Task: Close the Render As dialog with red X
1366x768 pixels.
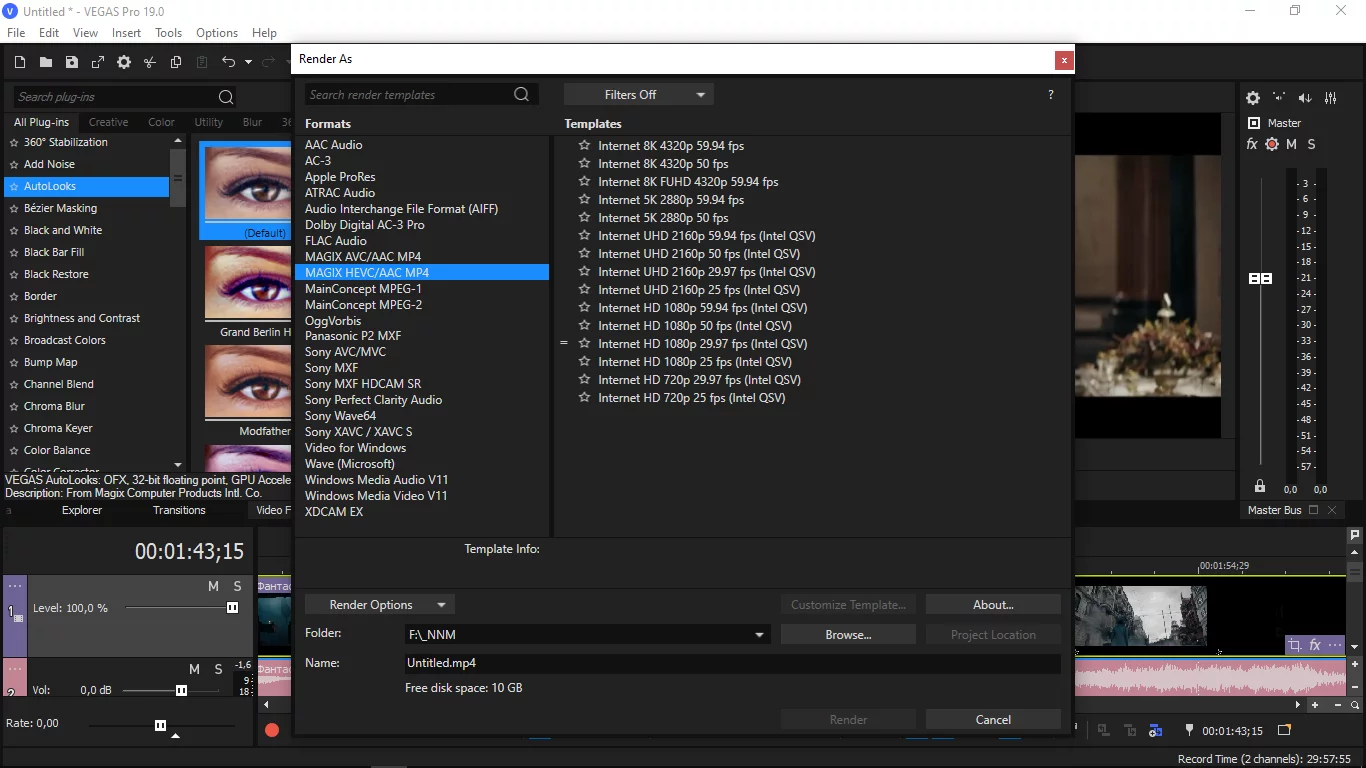Action: click(x=1064, y=60)
